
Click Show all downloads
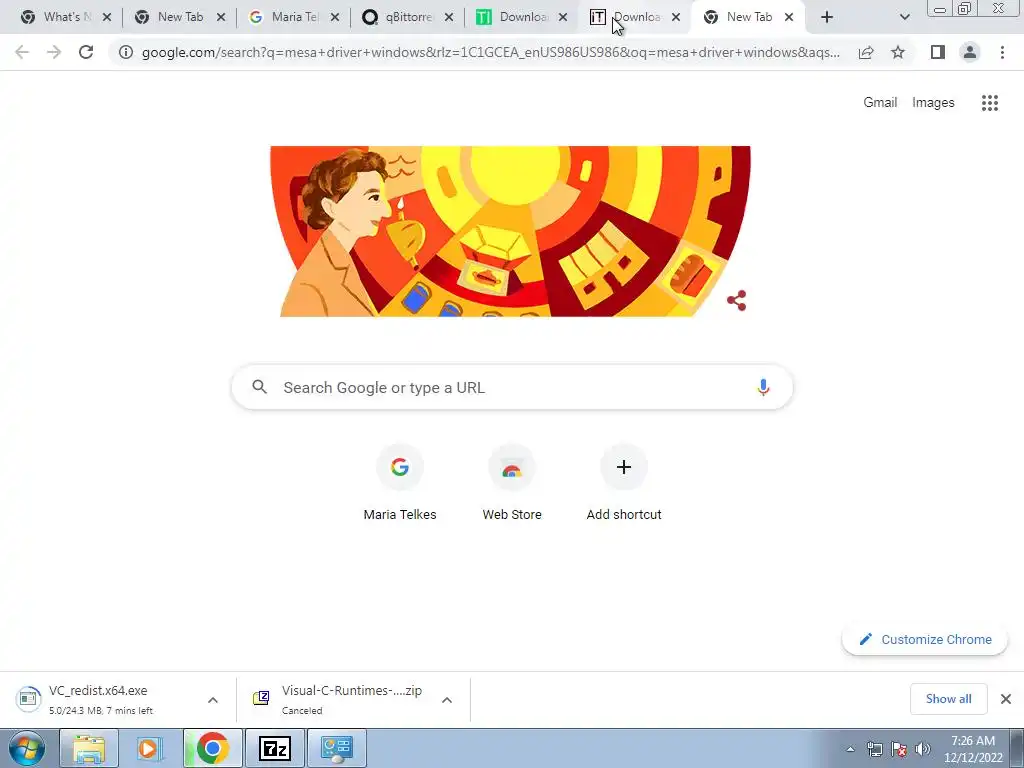pos(948,699)
